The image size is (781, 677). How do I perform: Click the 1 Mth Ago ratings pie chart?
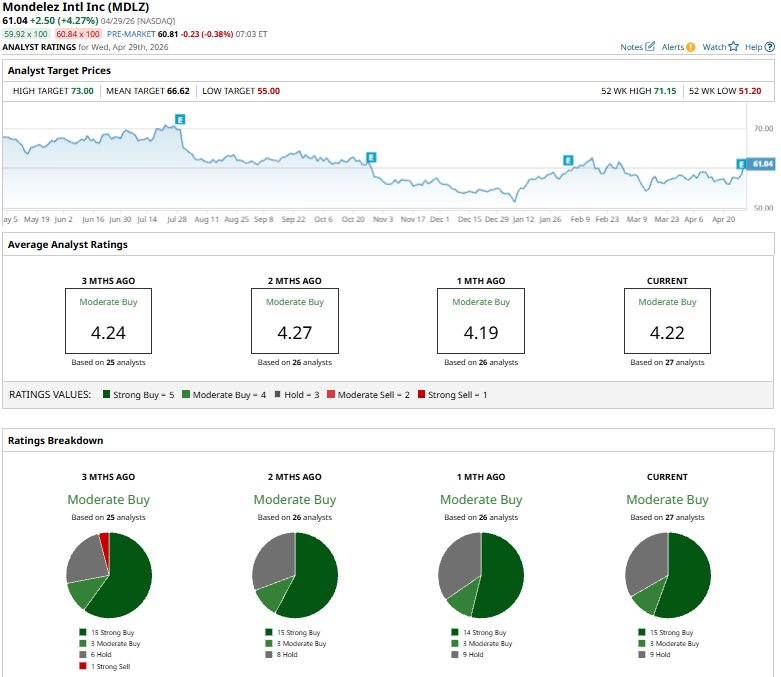(x=481, y=575)
